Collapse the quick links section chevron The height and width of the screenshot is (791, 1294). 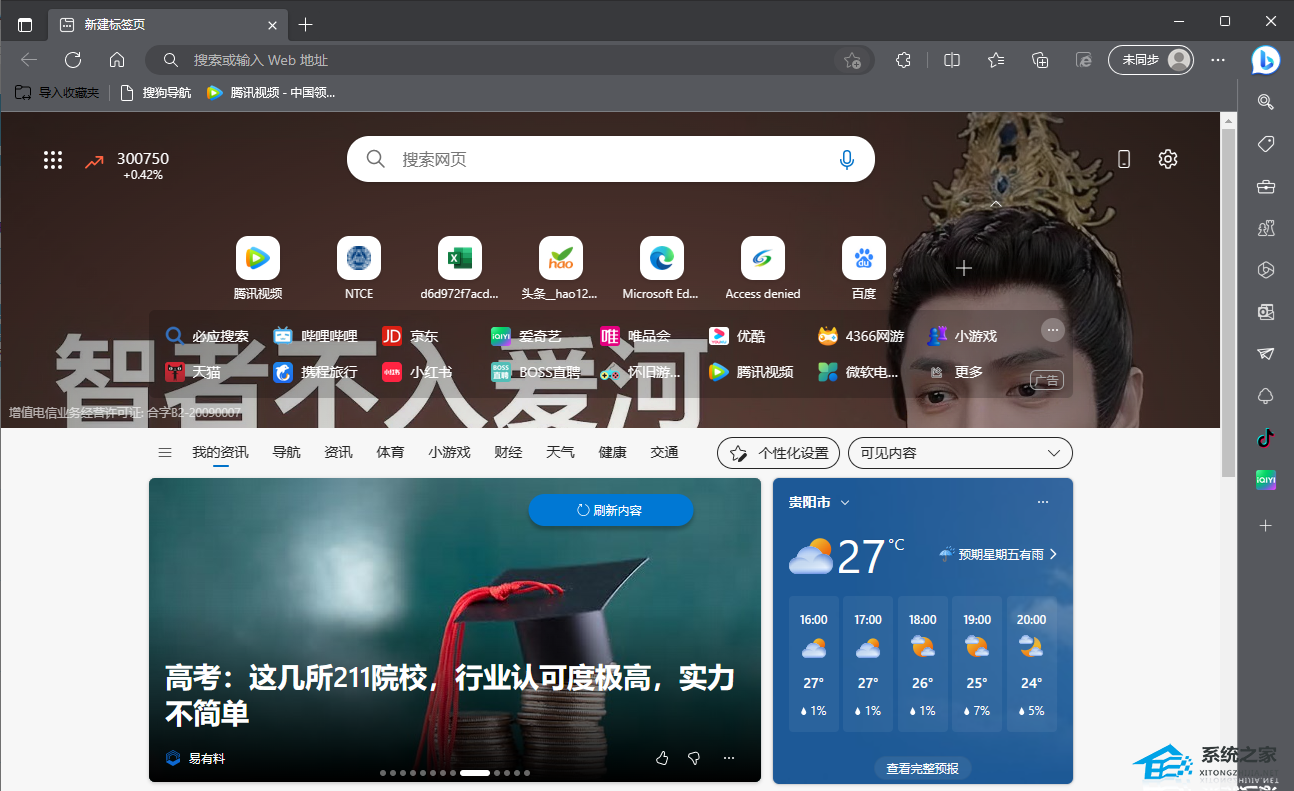click(996, 204)
